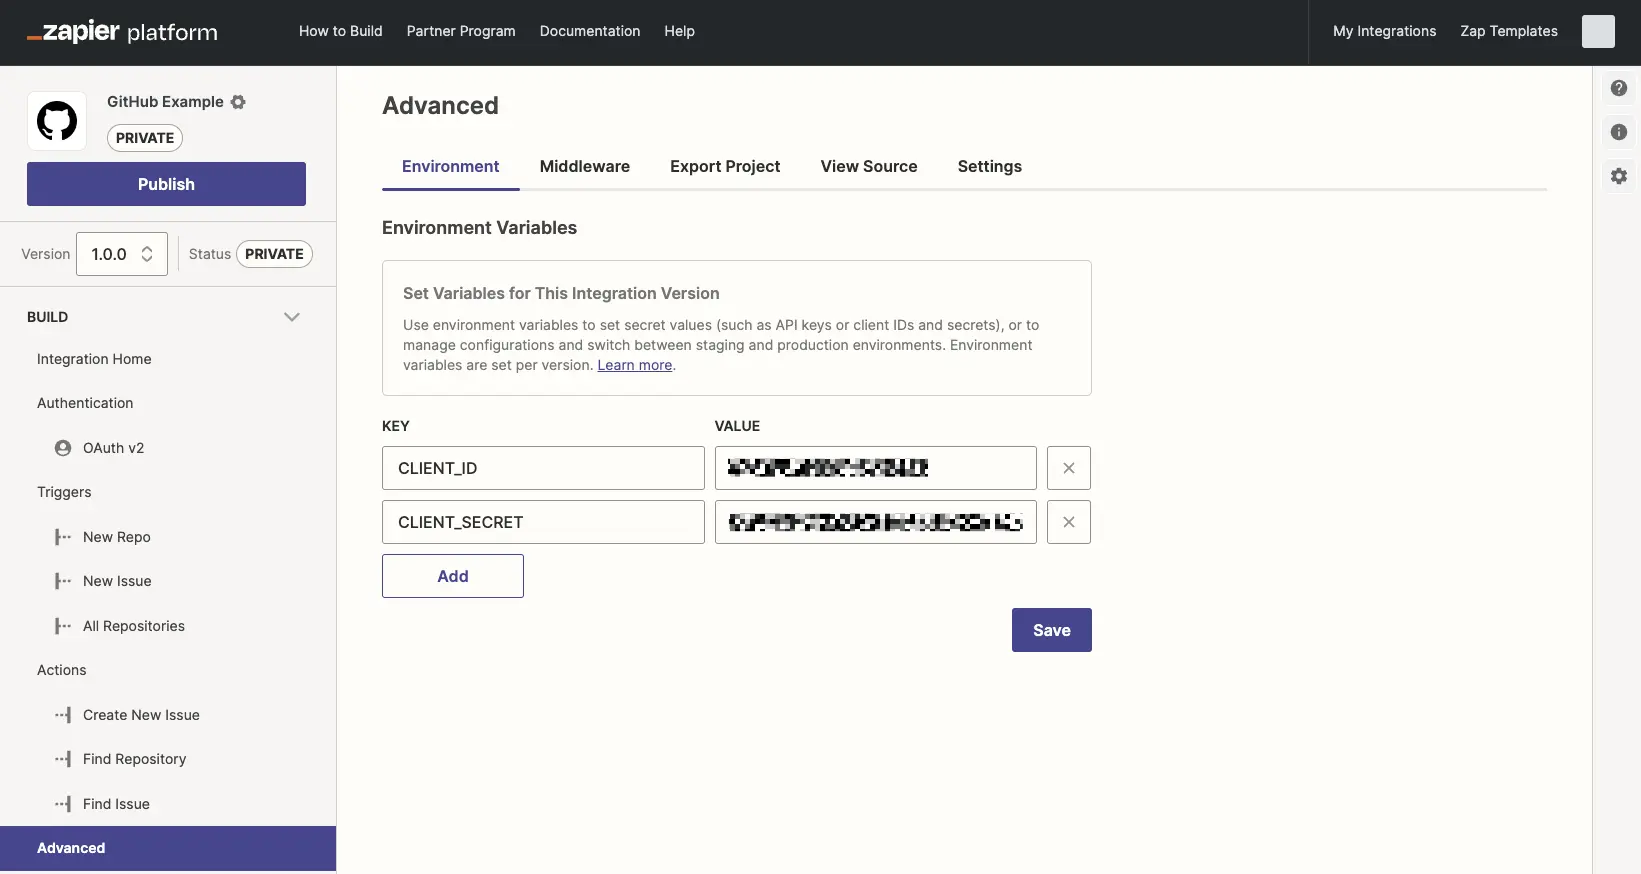This screenshot has width=1641, height=874.
Task: Focus the CLIENT_SECRET value field
Action: [876, 522]
